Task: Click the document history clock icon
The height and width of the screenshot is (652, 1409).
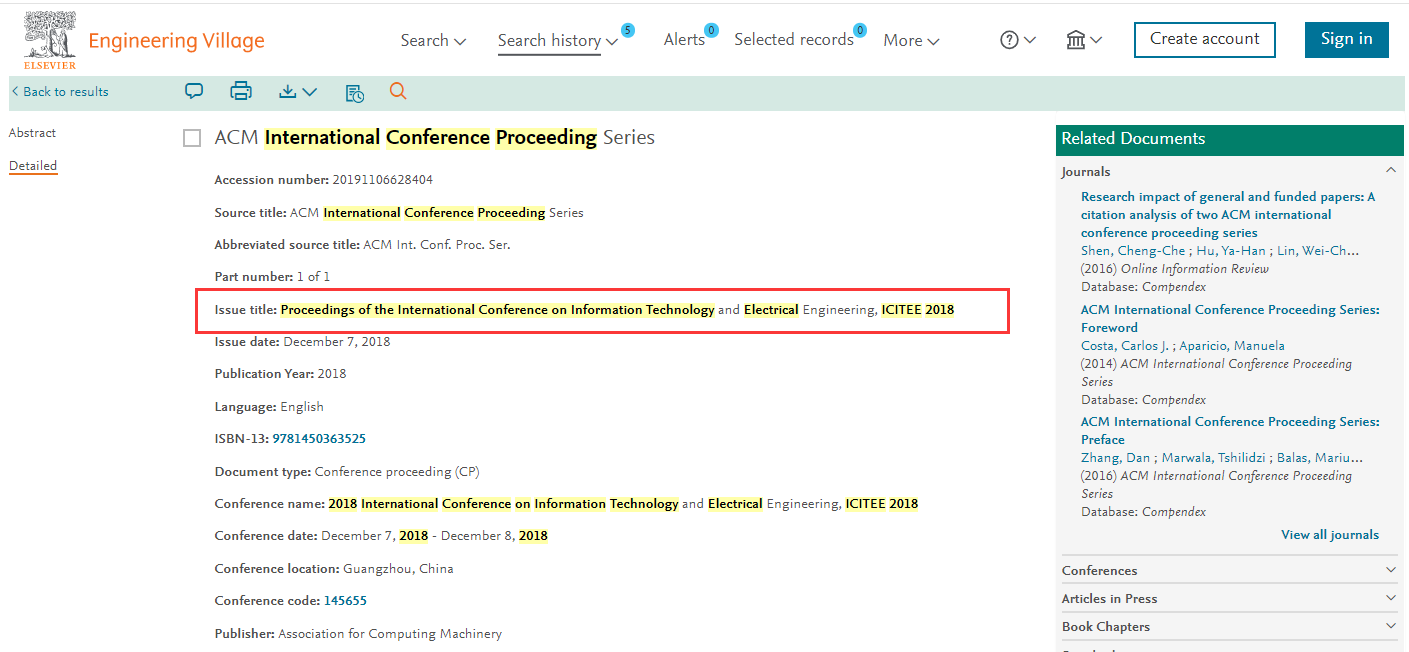Action: (355, 93)
